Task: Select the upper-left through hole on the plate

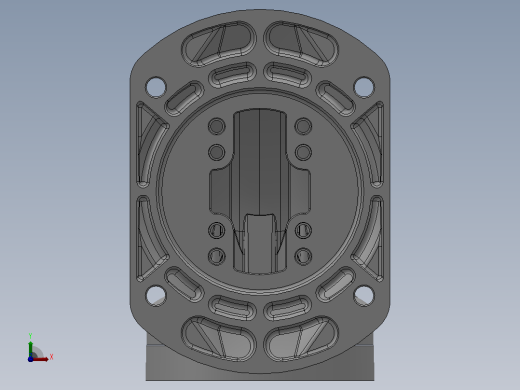Action: coord(156,87)
